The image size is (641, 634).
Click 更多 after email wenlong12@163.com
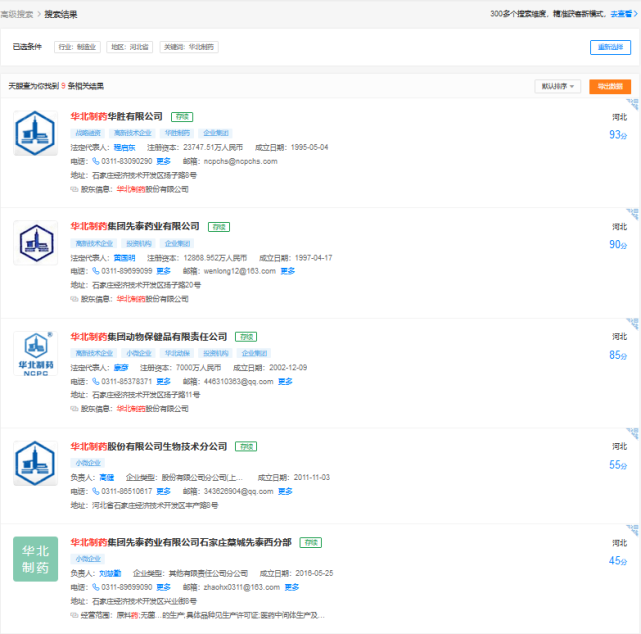click(288, 271)
